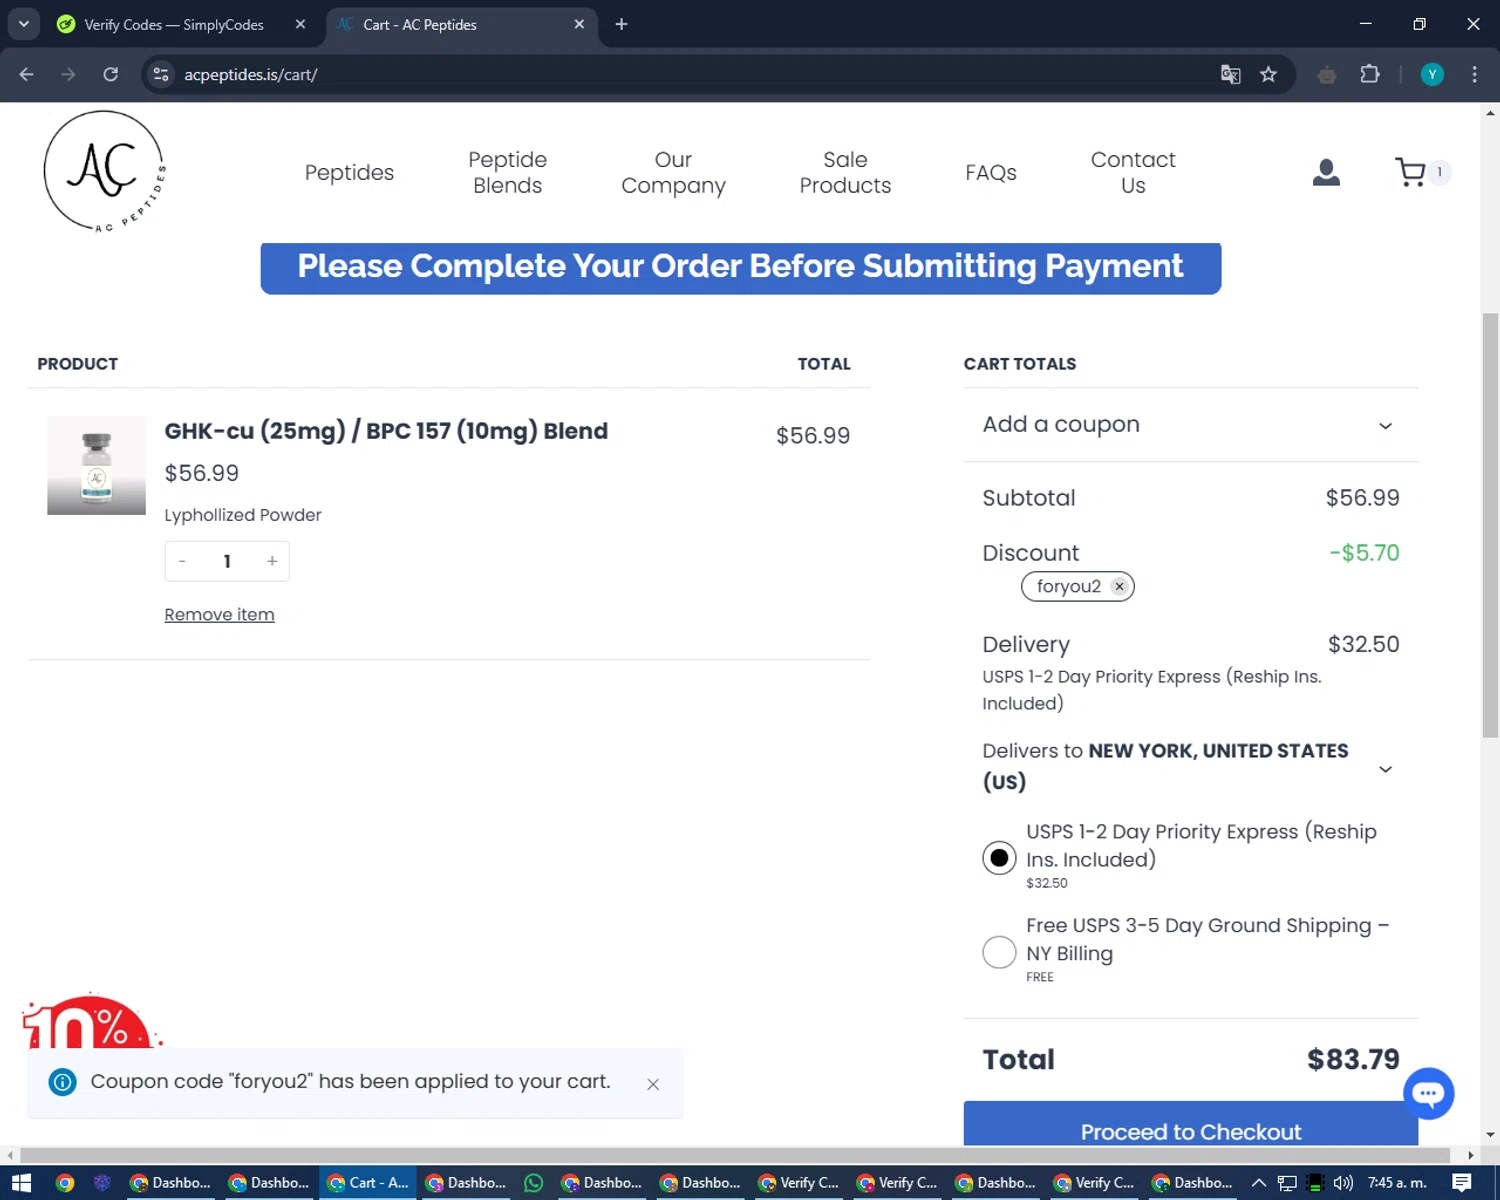Open the Windows notification center icon
This screenshot has width=1500, height=1200.
(1461, 1183)
